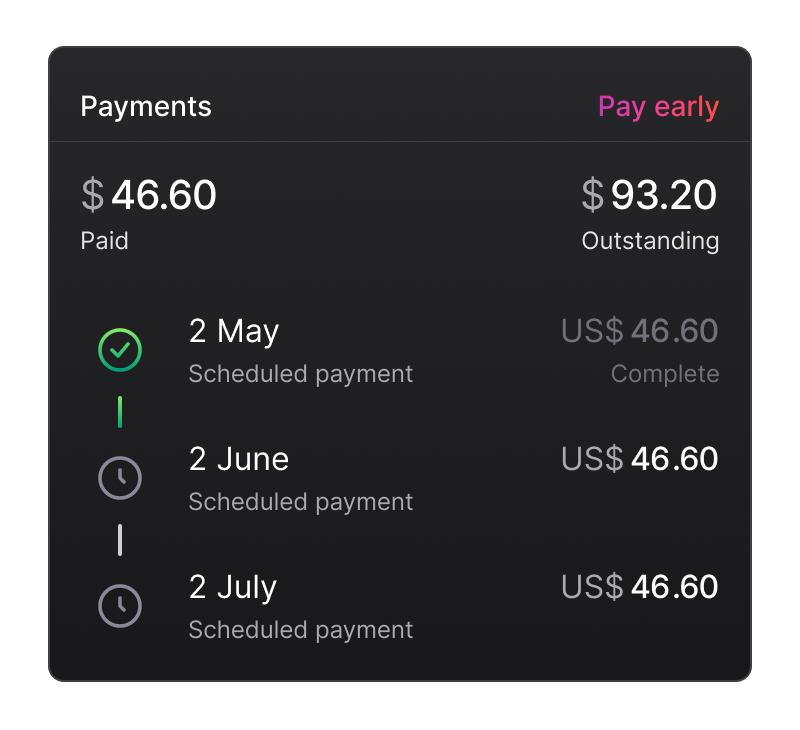Select the Paid label
This screenshot has width=800, height=730.
coord(104,241)
